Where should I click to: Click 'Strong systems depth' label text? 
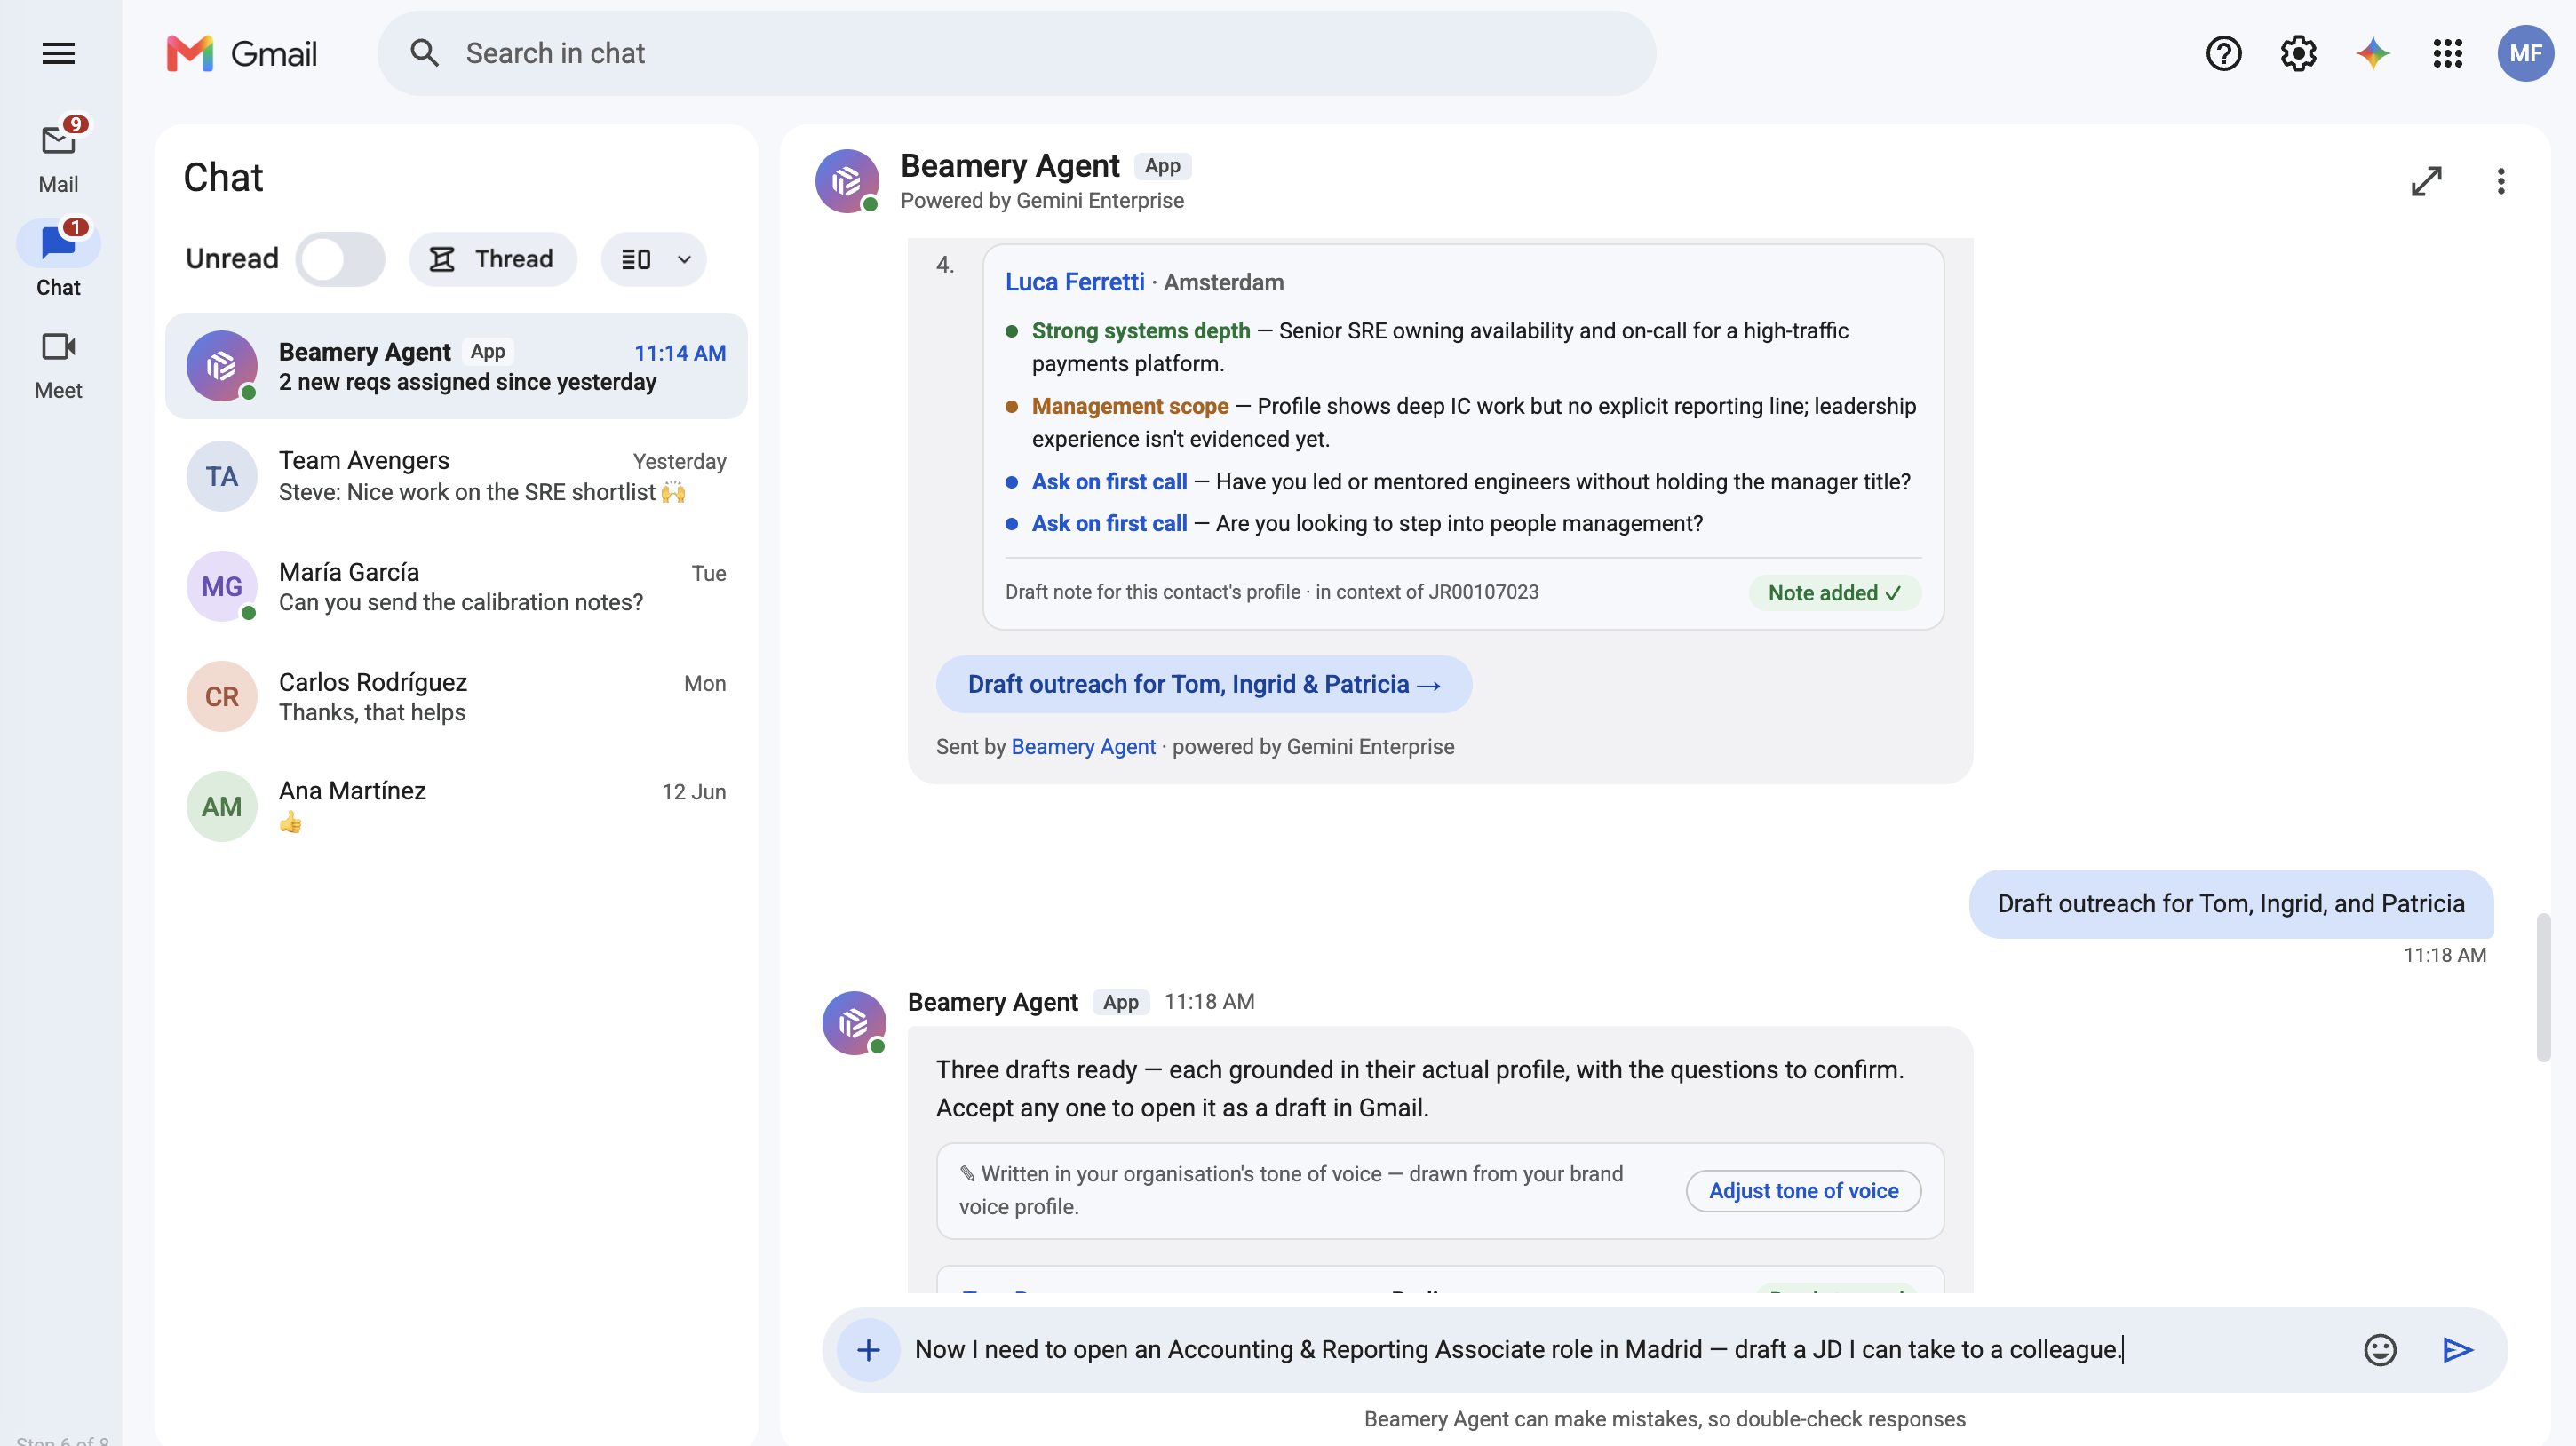1141,331
